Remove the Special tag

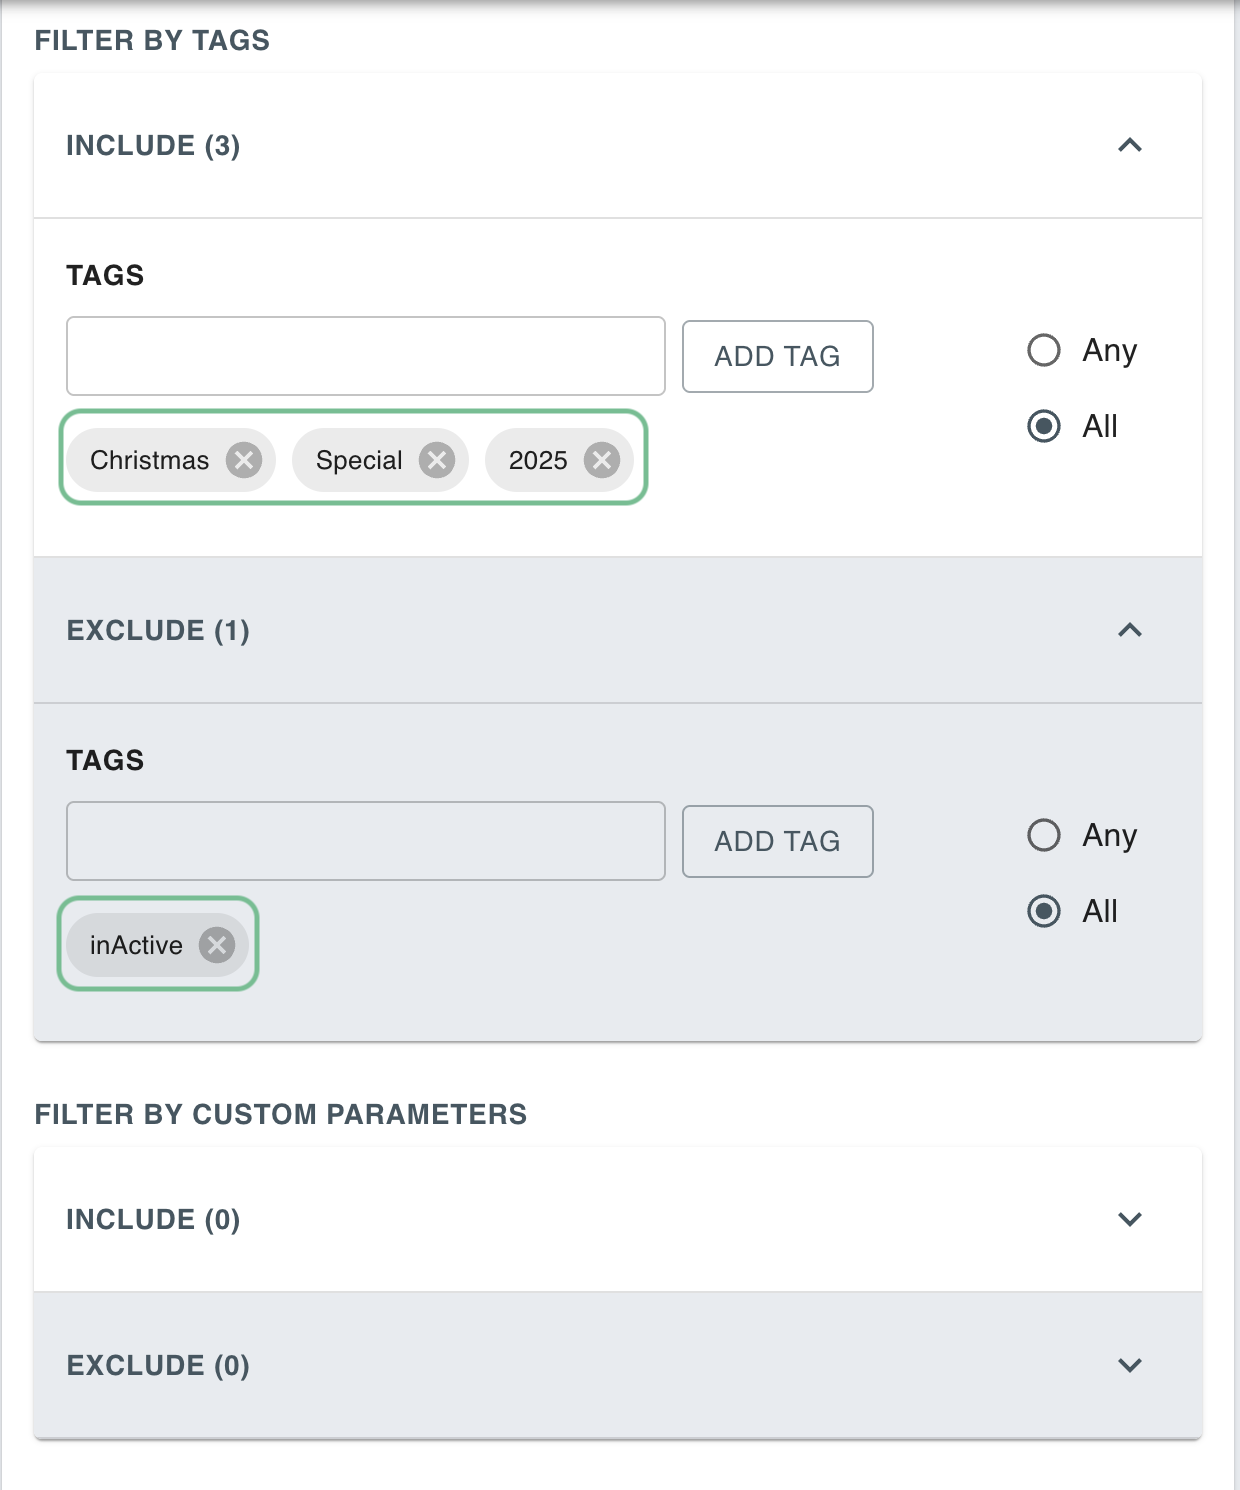pos(437,460)
